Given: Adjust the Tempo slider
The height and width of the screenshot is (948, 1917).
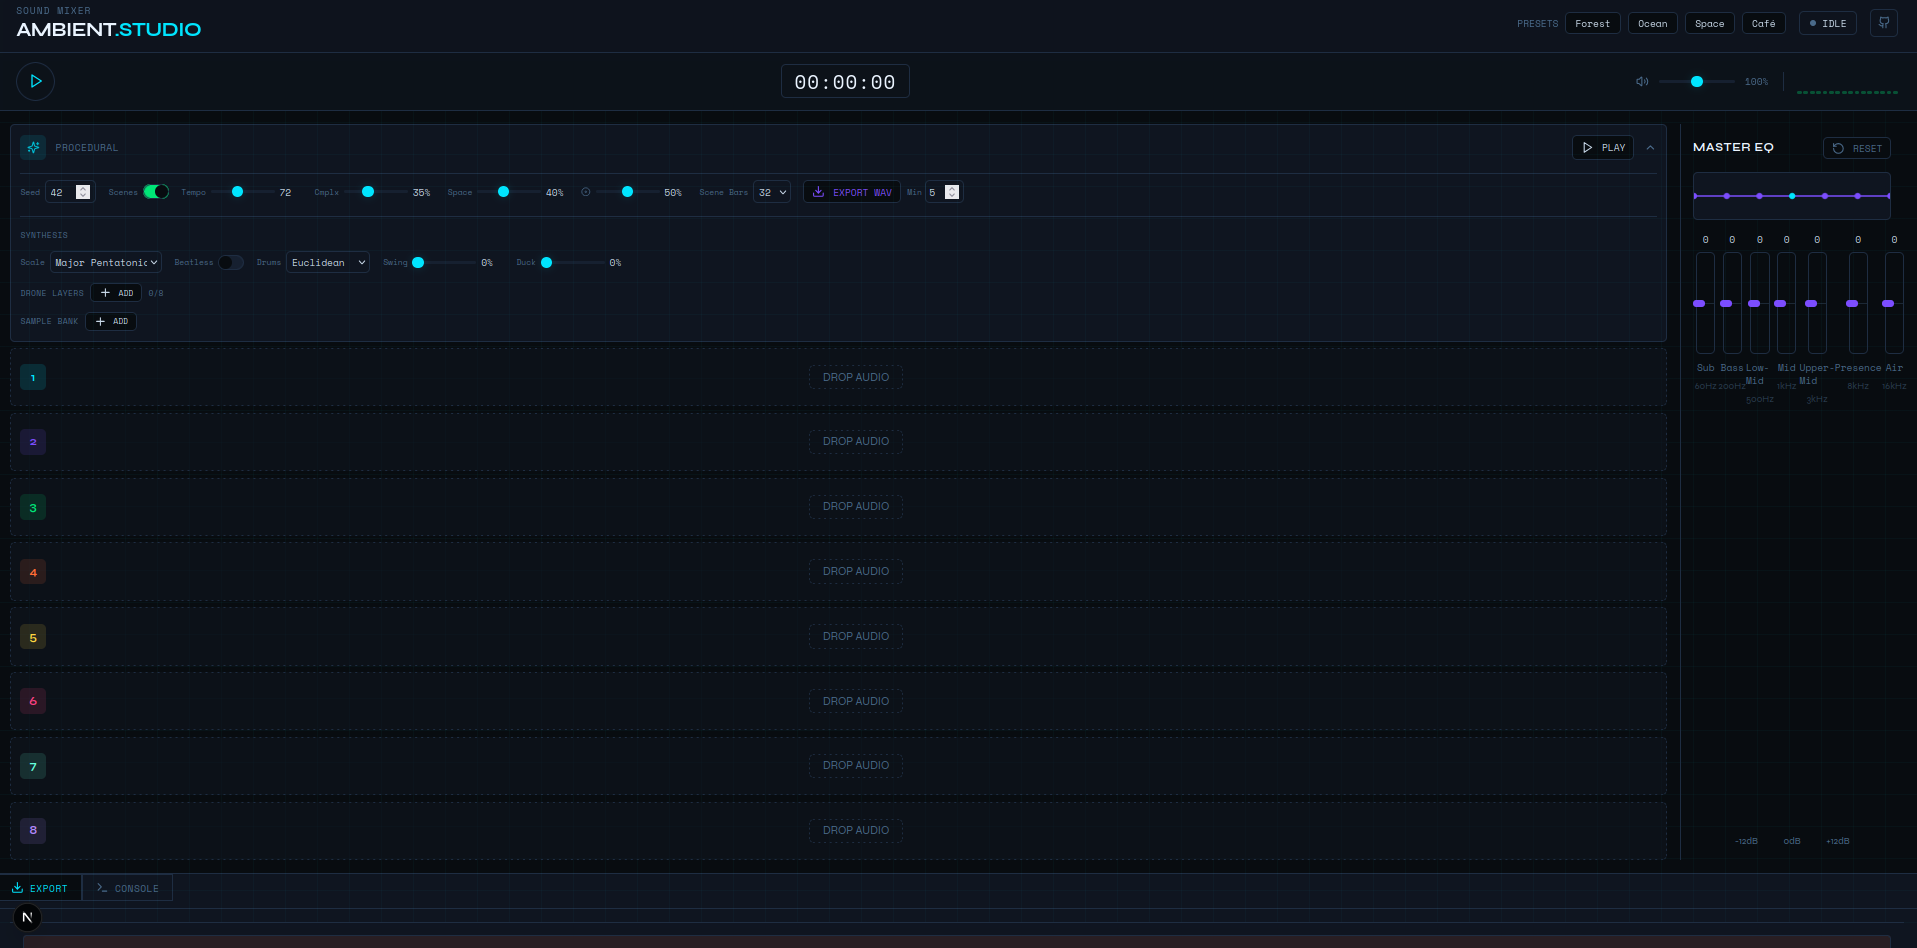Looking at the screenshot, I should tap(243, 192).
